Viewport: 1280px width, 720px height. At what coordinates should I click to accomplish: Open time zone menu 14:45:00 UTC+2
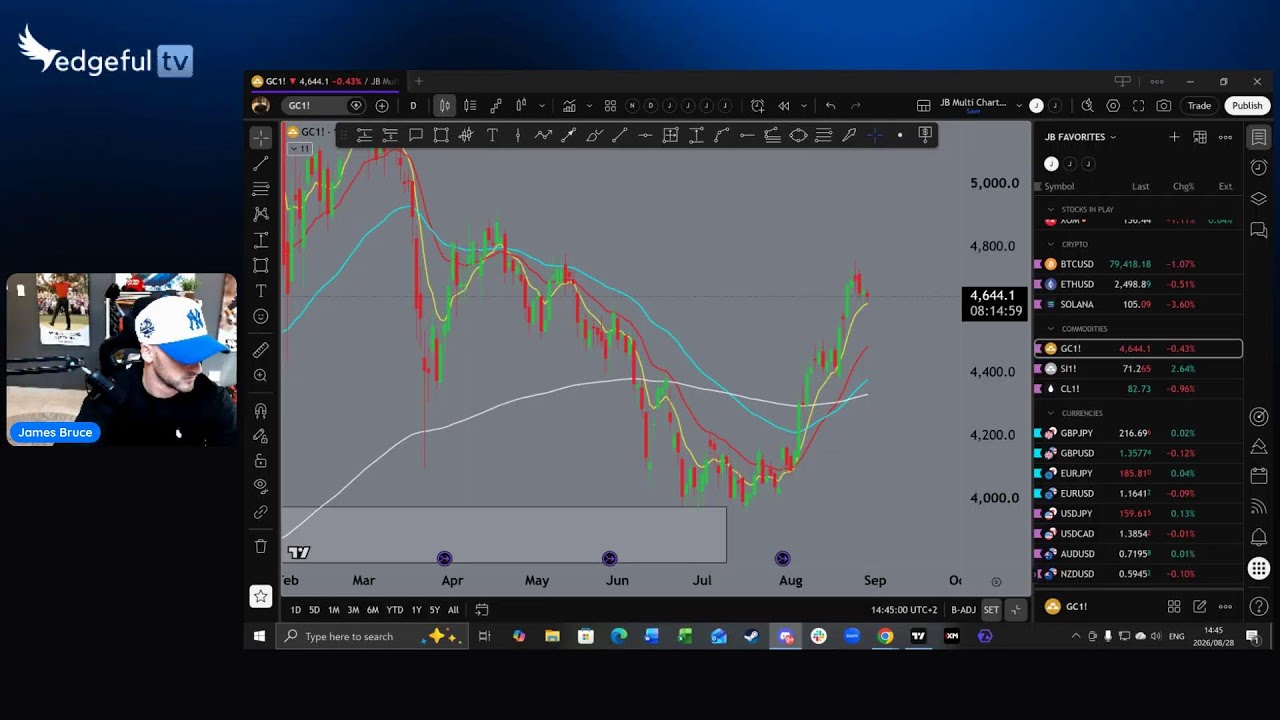click(x=904, y=610)
